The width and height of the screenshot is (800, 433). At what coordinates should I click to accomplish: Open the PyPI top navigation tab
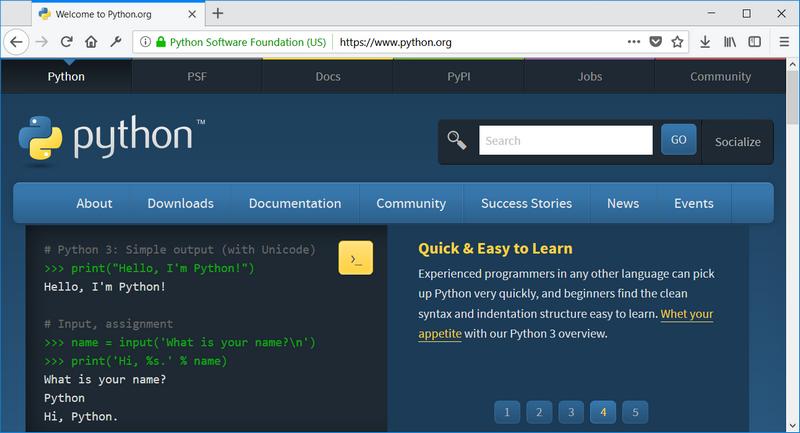point(459,77)
